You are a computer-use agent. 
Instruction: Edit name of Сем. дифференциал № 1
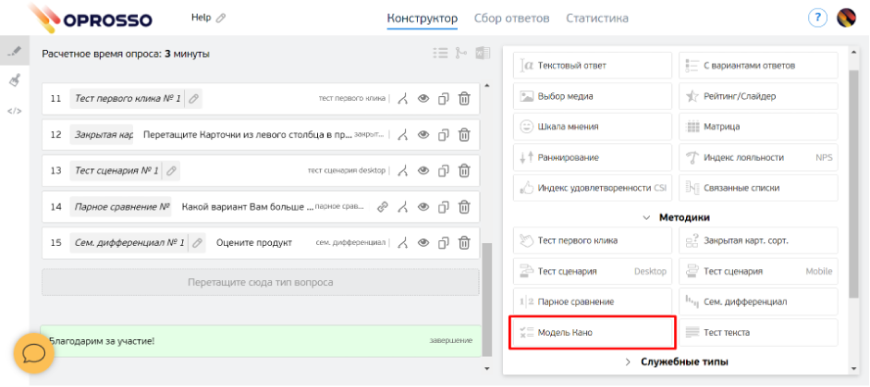click(x=197, y=243)
